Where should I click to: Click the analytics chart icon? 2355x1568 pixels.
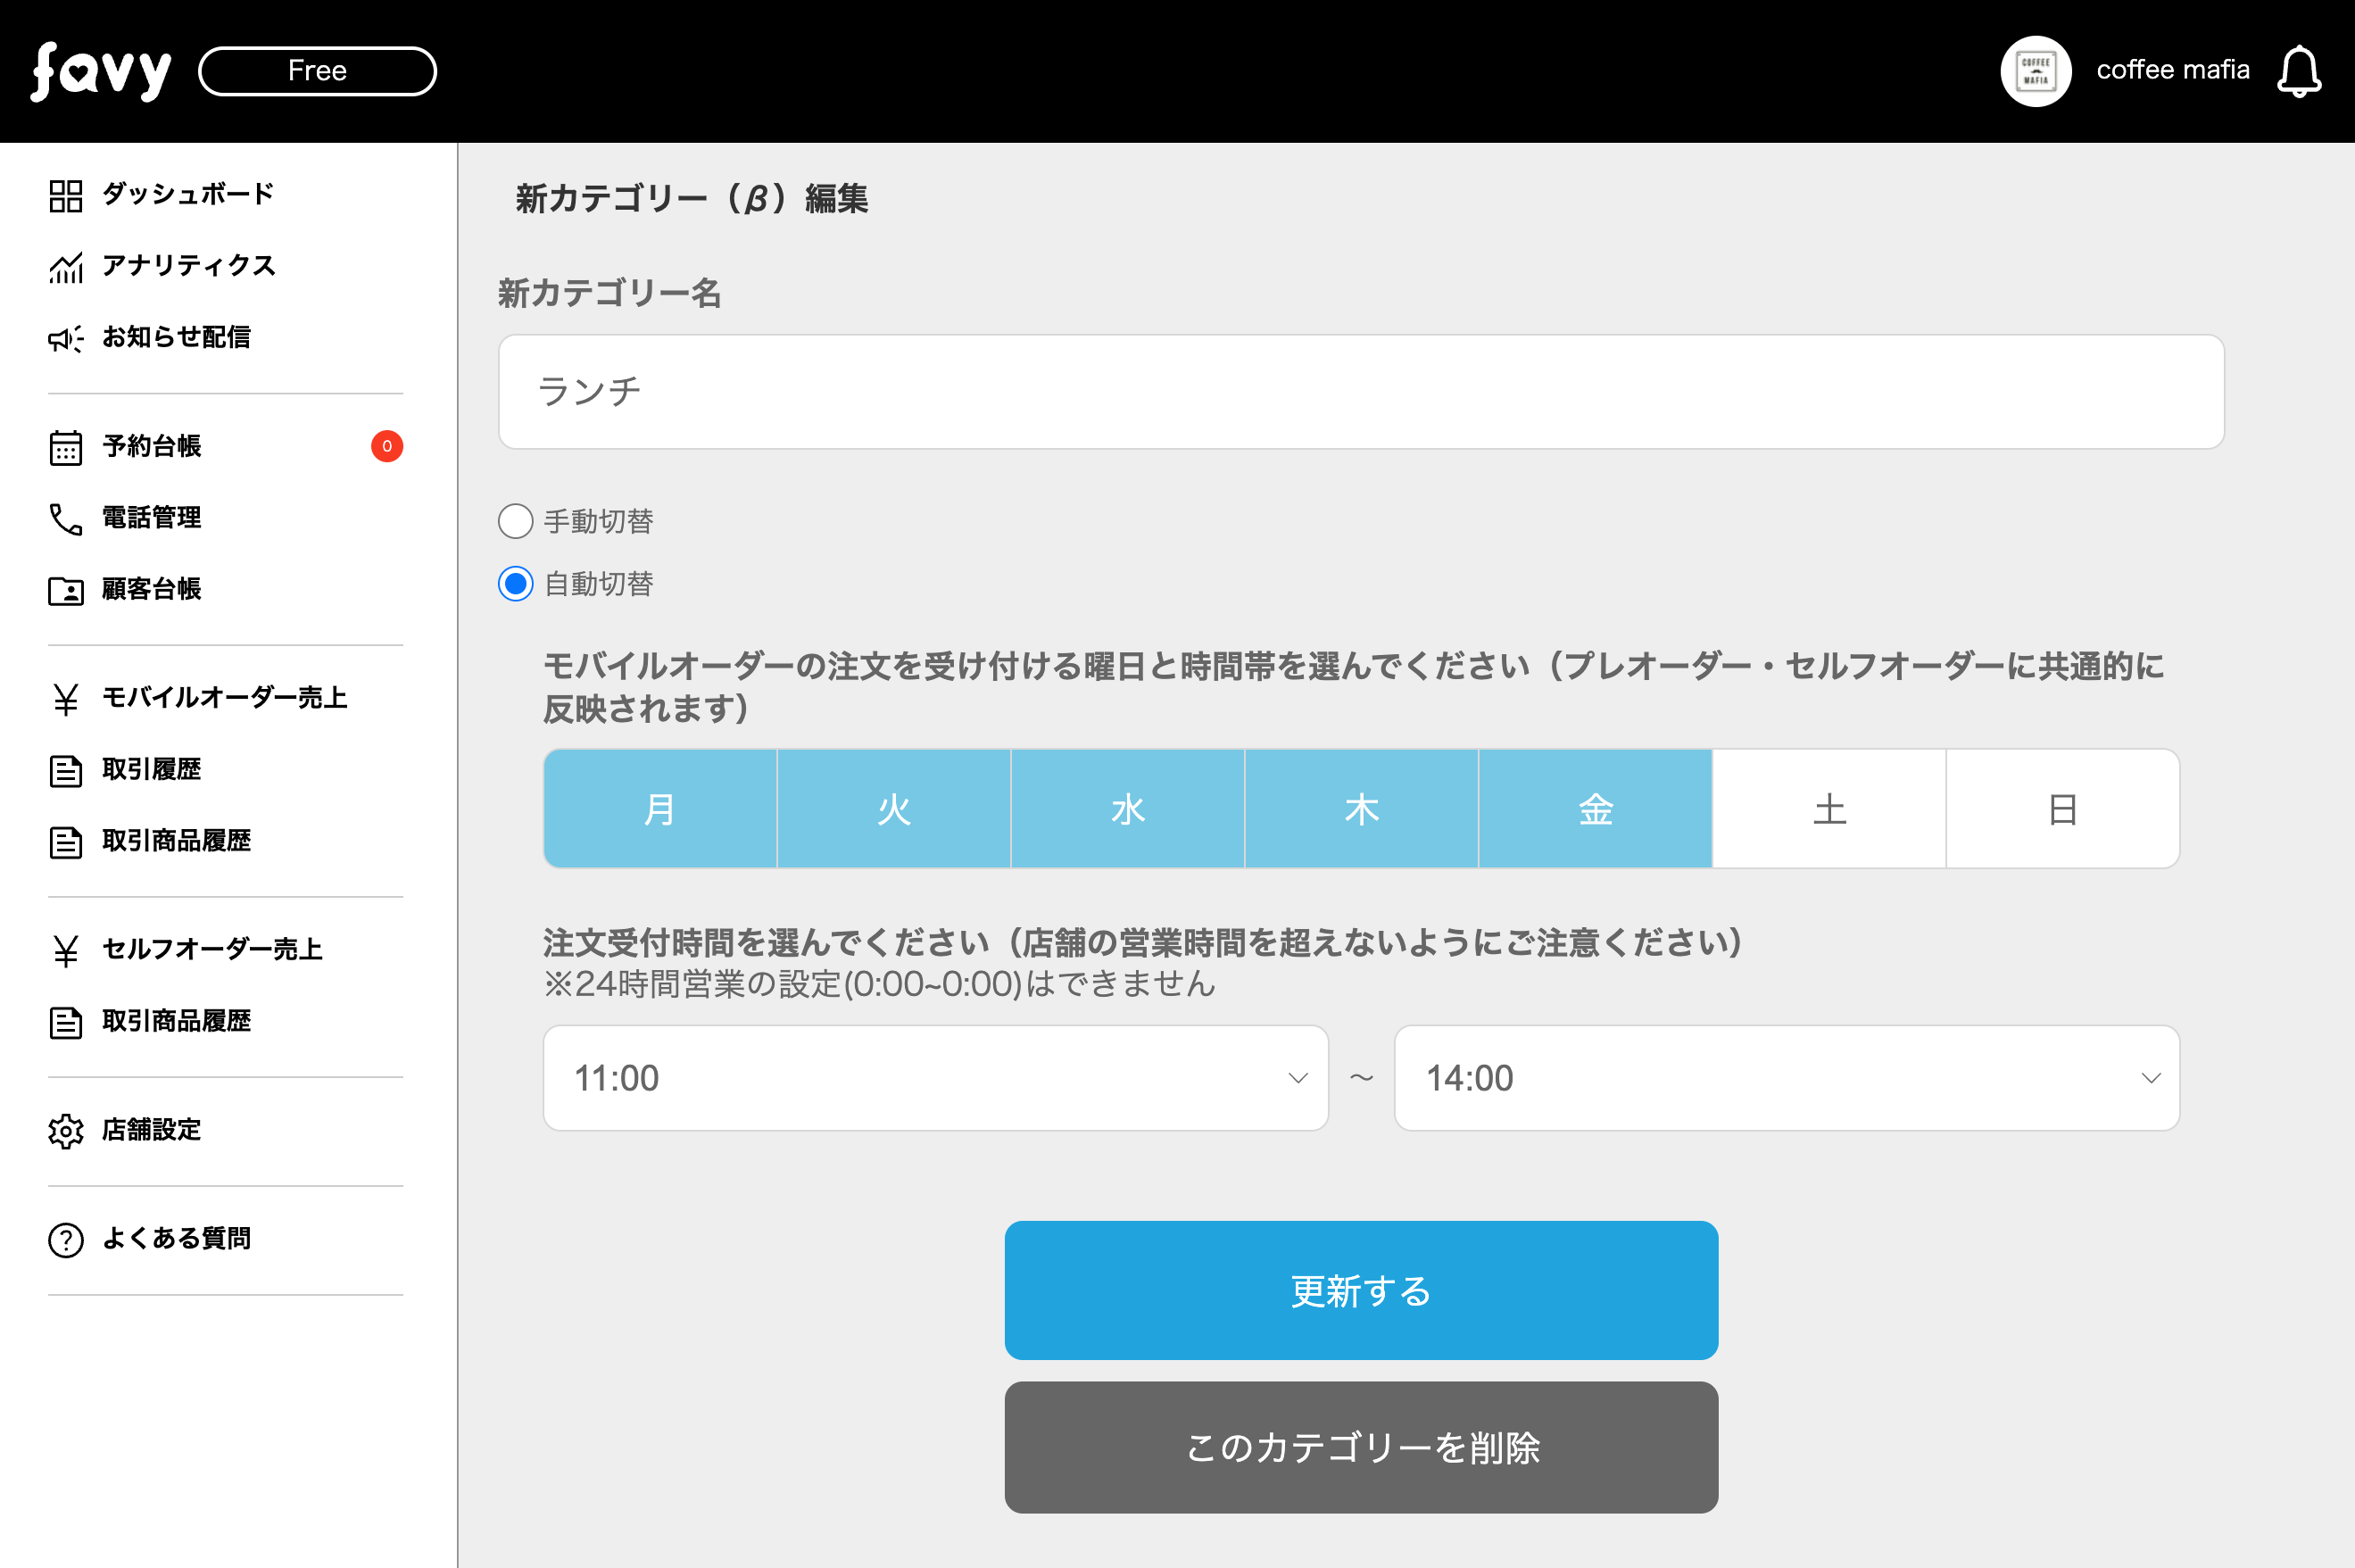[66, 267]
